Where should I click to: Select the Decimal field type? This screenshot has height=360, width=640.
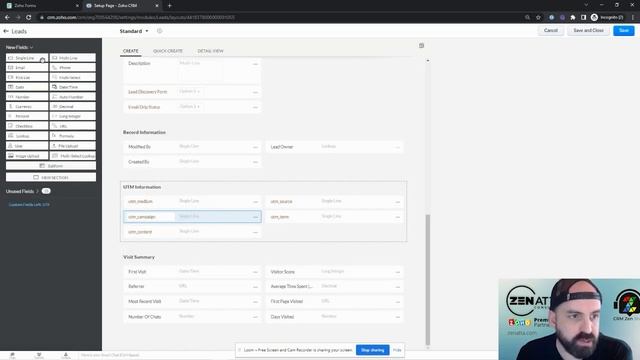pyautogui.click(x=73, y=107)
